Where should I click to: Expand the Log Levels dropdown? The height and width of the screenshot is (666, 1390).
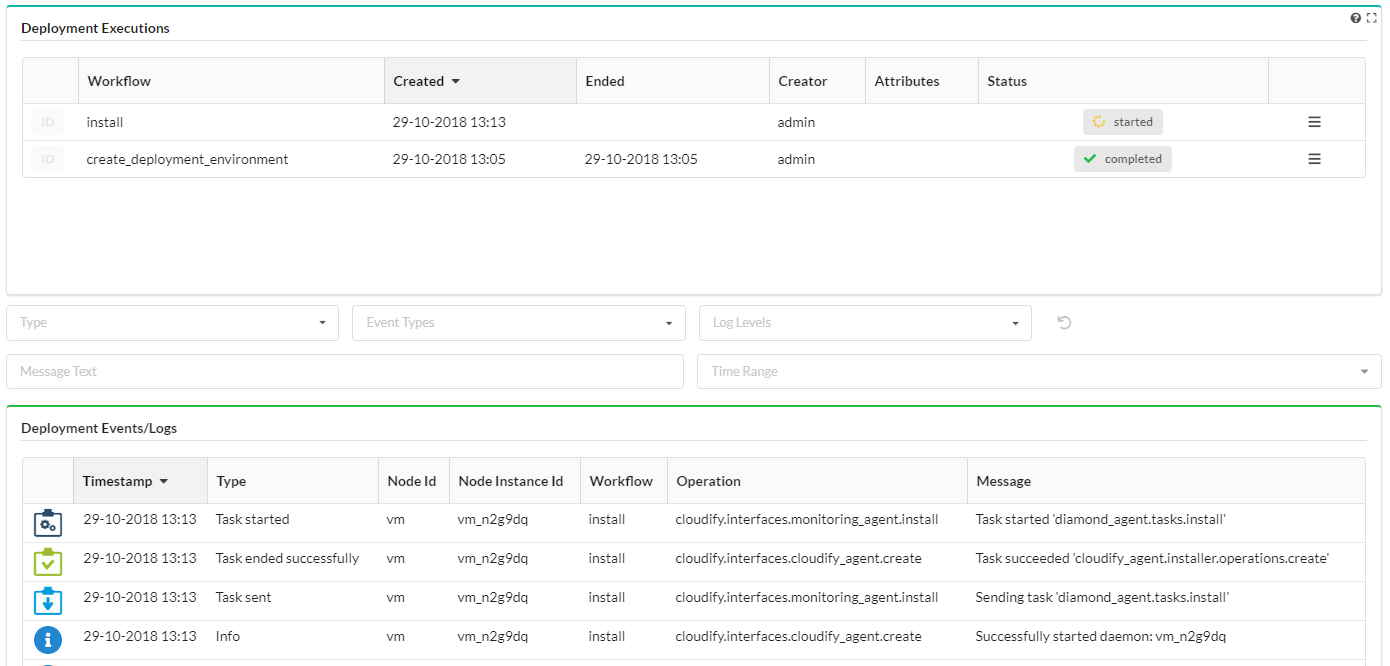pos(865,323)
